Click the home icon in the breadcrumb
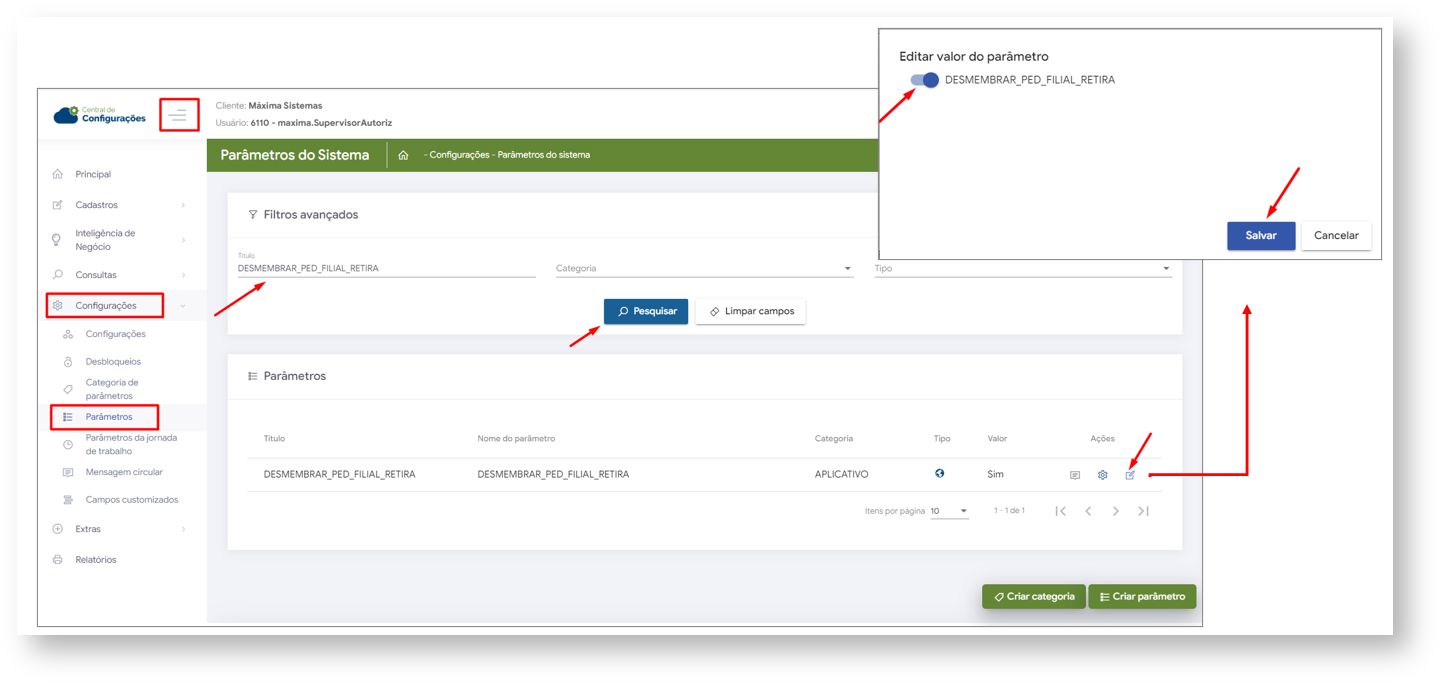Image resolution: width=1441 pixels, height=683 pixels. (x=403, y=155)
